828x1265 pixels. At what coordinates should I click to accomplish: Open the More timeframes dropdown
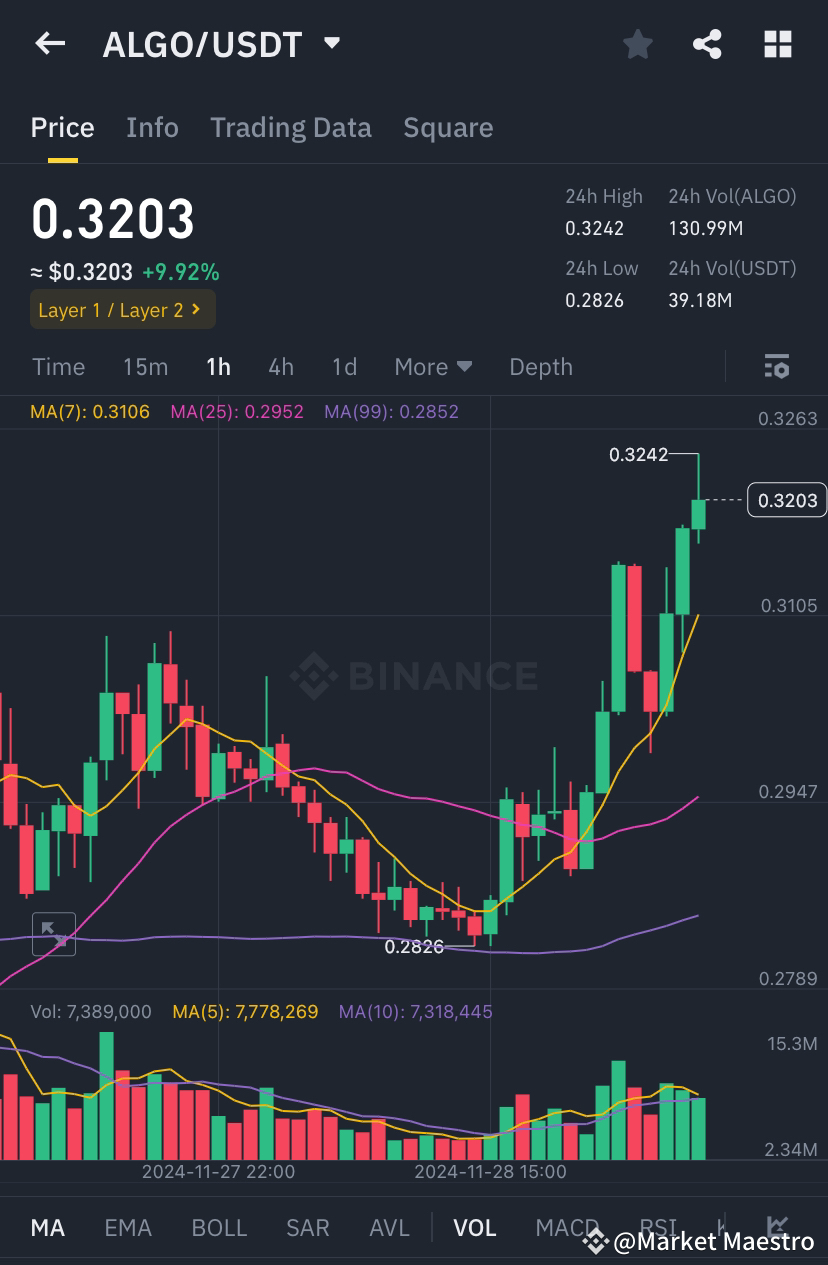point(433,367)
